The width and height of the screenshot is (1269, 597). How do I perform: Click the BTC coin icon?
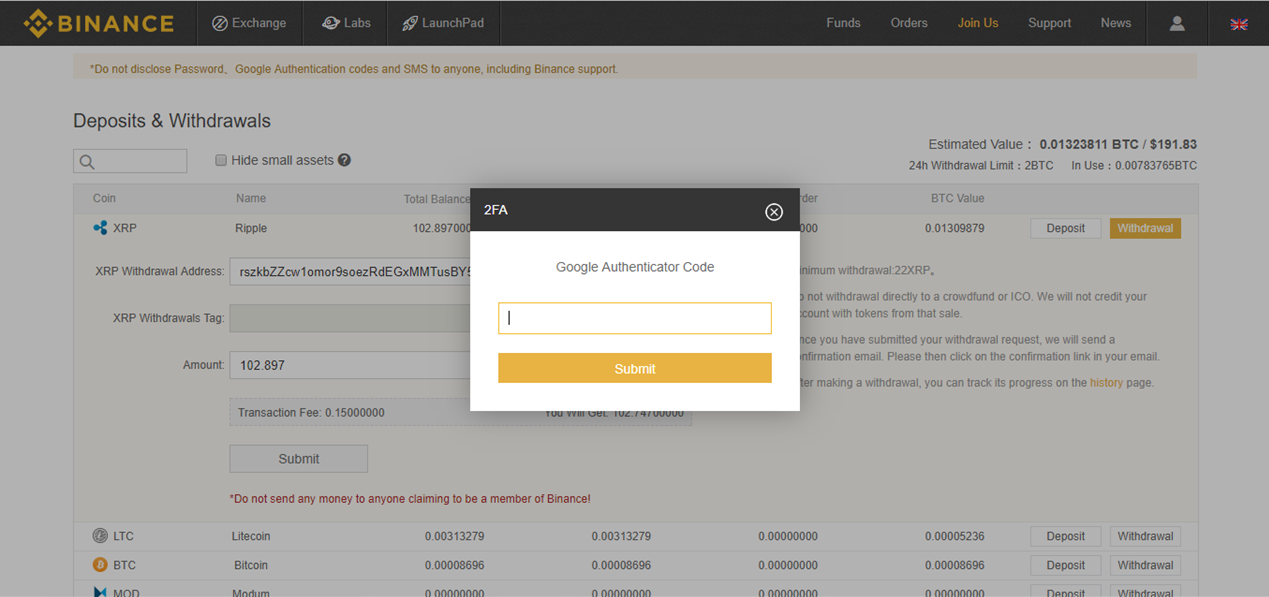tap(100, 565)
